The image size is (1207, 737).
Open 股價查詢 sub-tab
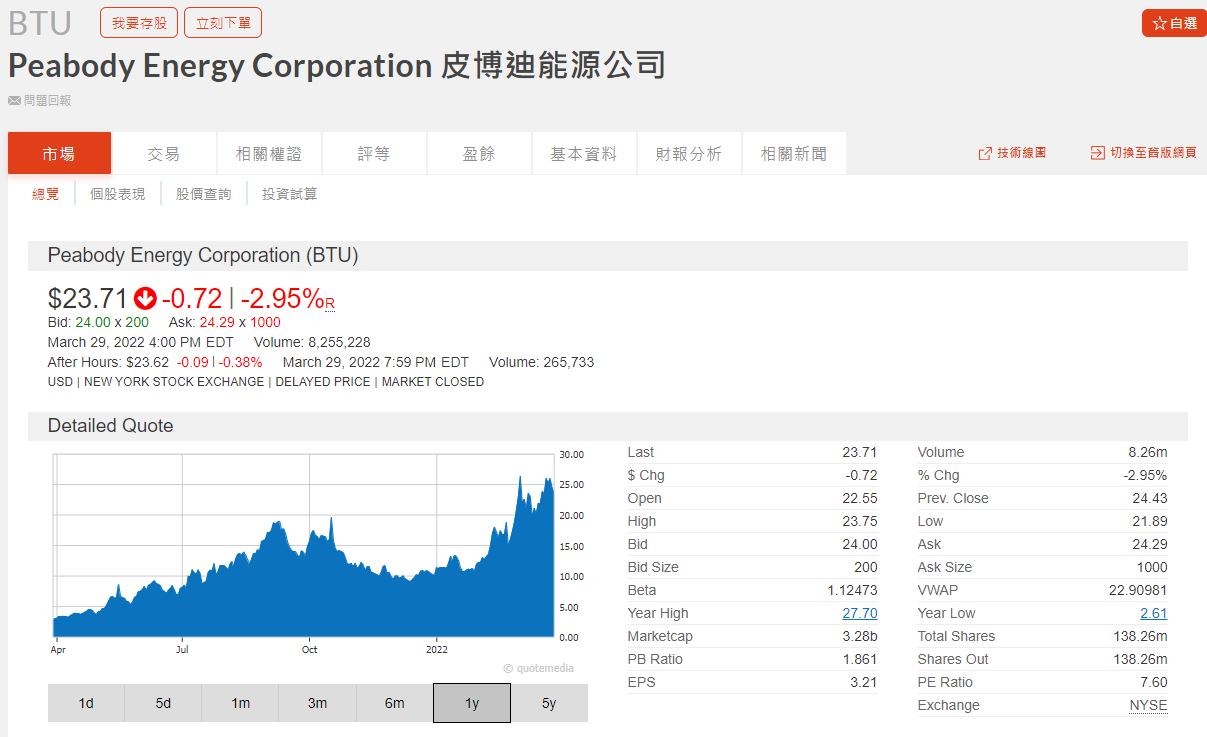[x=203, y=194]
